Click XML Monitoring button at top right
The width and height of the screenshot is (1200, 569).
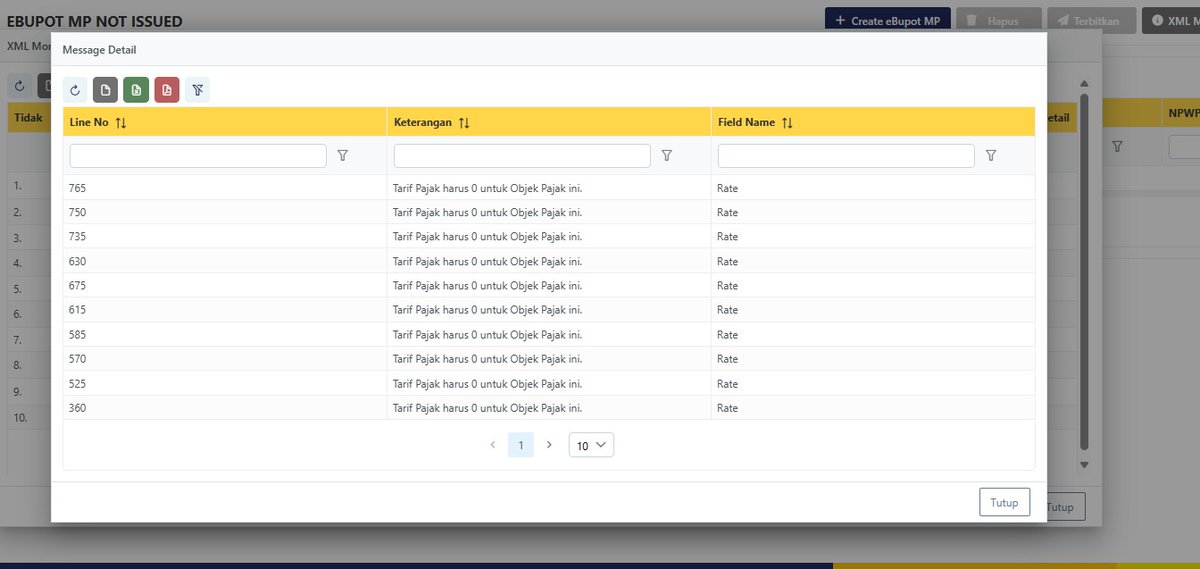click(1171, 20)
